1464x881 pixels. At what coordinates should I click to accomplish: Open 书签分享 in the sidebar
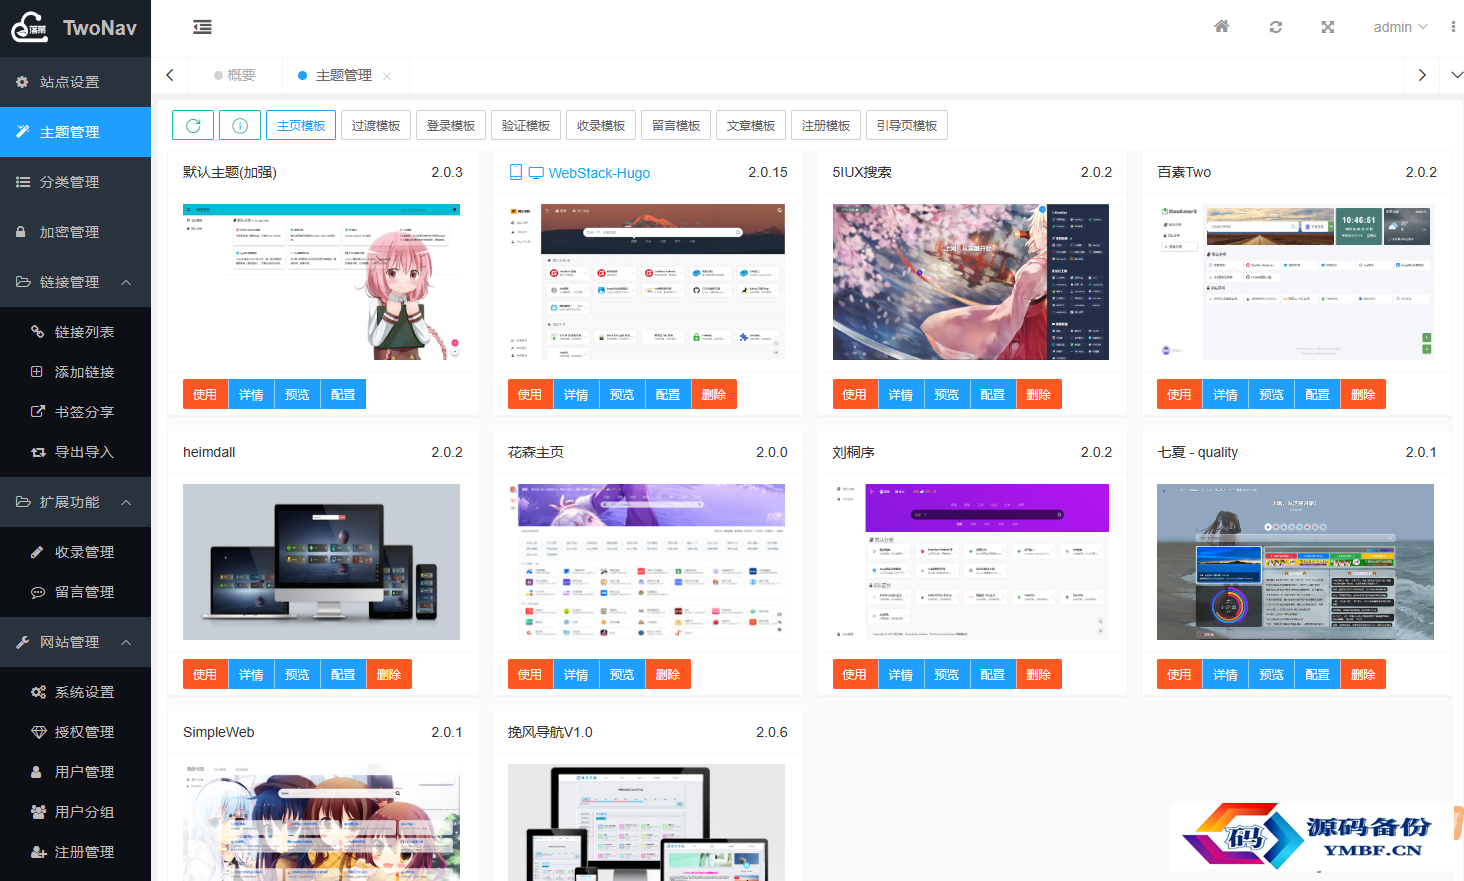pyautogui.click(x=75, y=412)
